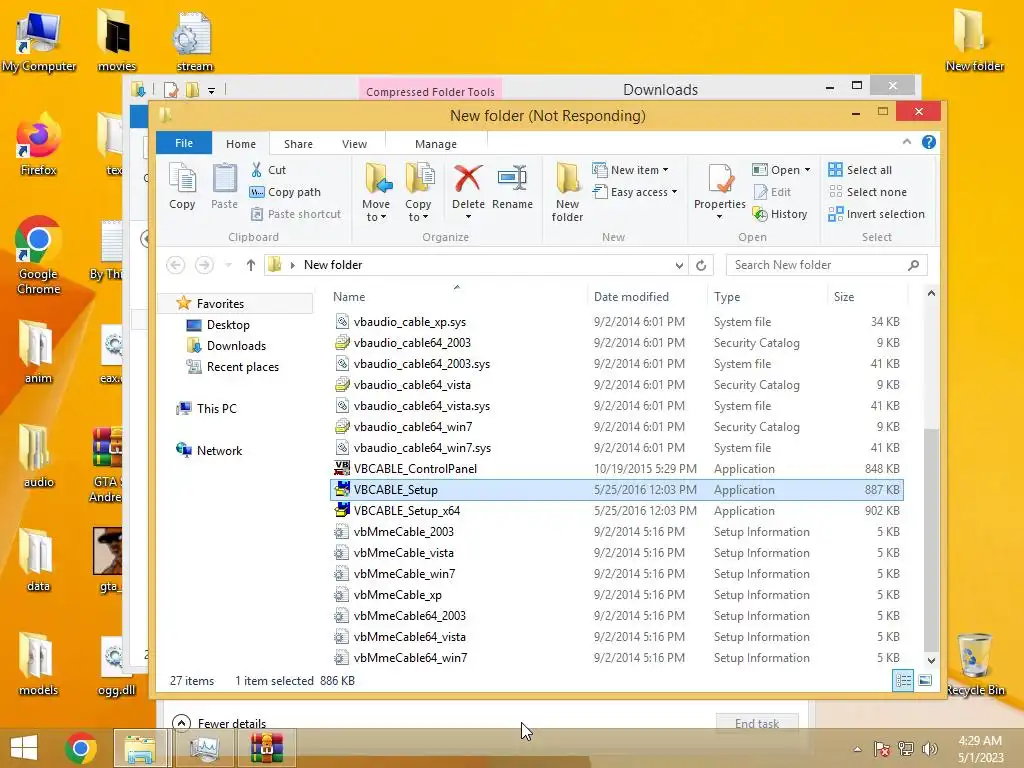This screenshot has width=1024, height=768.
Task: Collapse the ribbon with the chevron
Action: point(906,142)
